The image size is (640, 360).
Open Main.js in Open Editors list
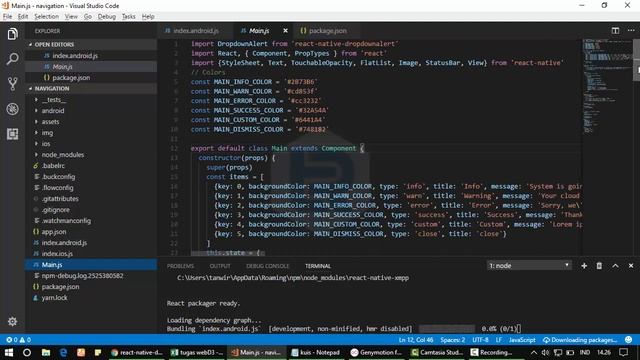click(x=91, y=67)
